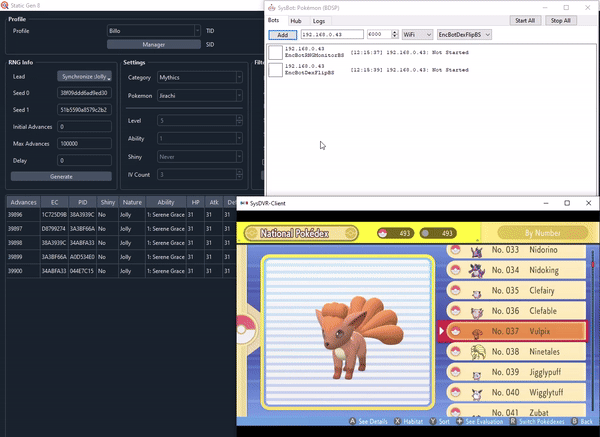The width and height of the screenshot is (600, 437).
Task: Click the Poké Ball icon beside Clefairy entry
Action: click(x=455, y=290)
